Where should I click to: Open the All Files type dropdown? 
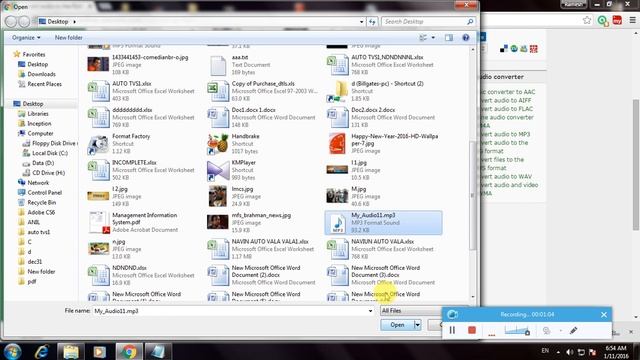pyautogui.click(x=411, y=311)
